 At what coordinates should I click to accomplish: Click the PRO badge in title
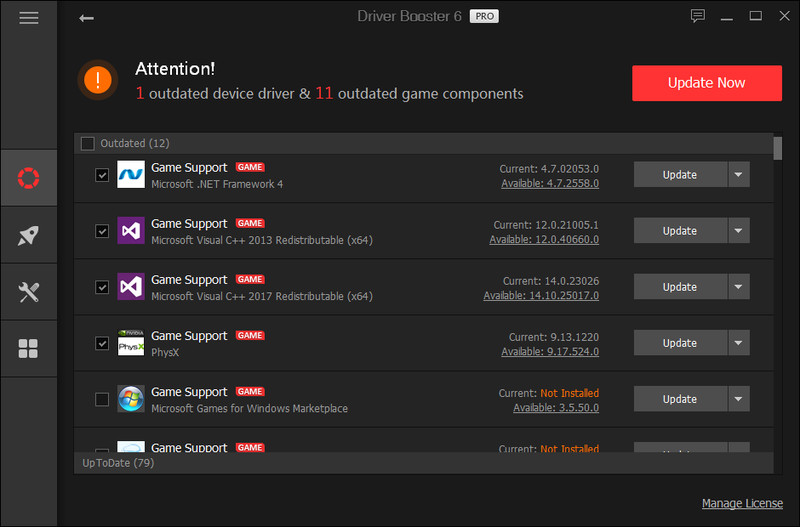click(x=484, y=16)
